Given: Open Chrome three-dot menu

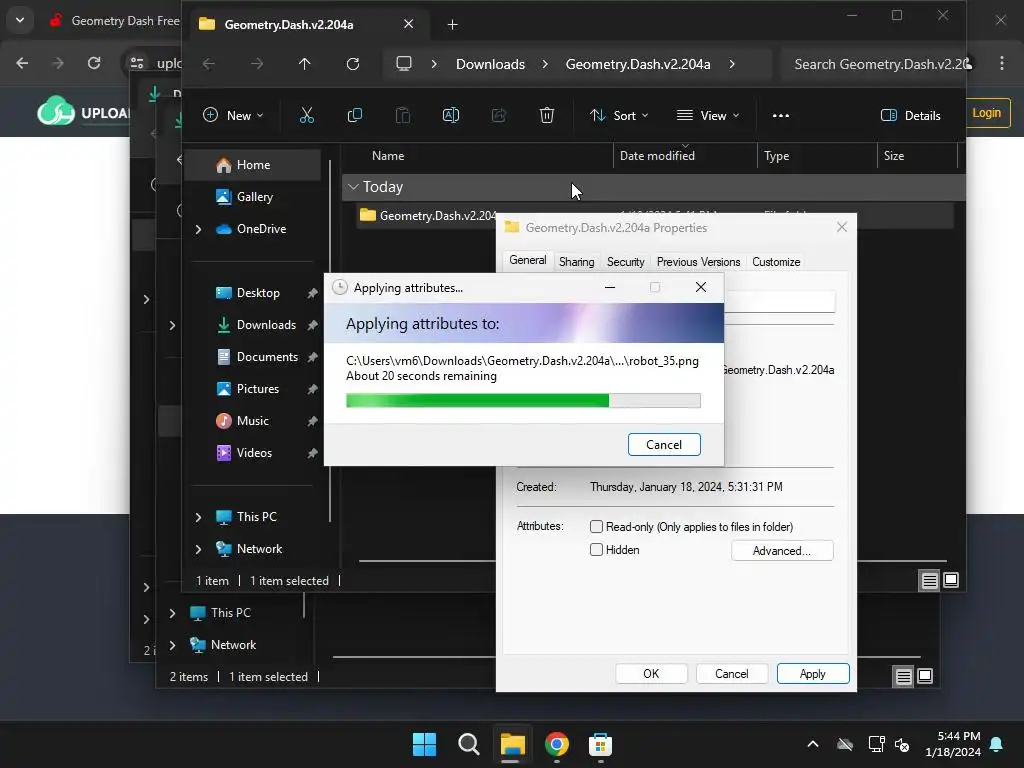Looking at the screenshot, I should coord(1001,63).
